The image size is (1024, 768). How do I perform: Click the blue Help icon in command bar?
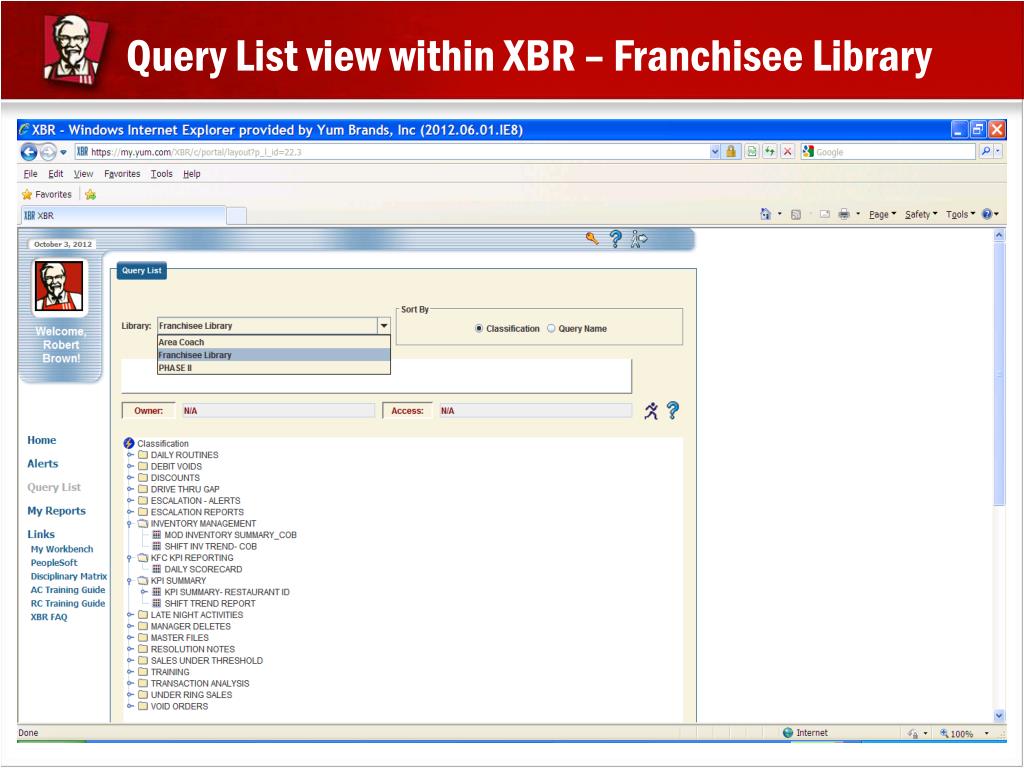987,214
